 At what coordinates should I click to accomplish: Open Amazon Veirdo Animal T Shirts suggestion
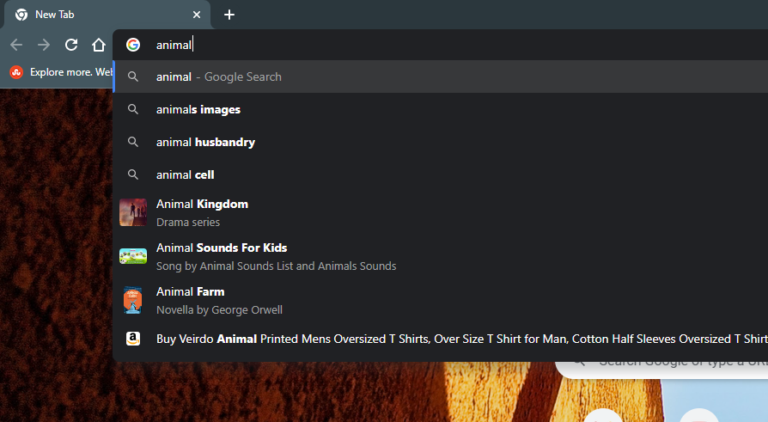point(441,339)
